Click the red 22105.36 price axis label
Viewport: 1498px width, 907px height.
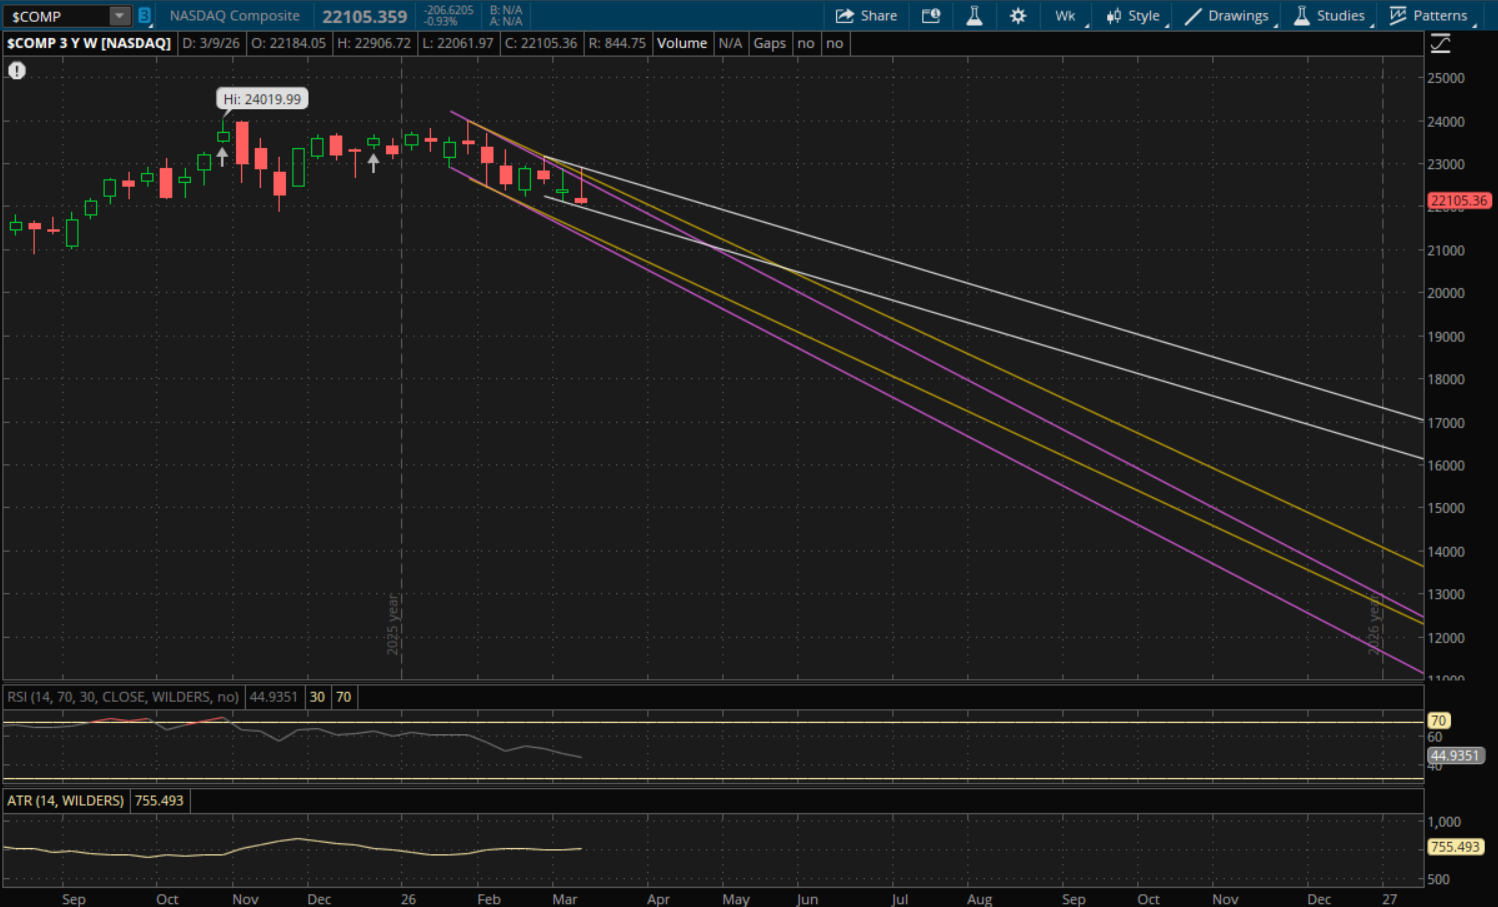point(1458,201)
